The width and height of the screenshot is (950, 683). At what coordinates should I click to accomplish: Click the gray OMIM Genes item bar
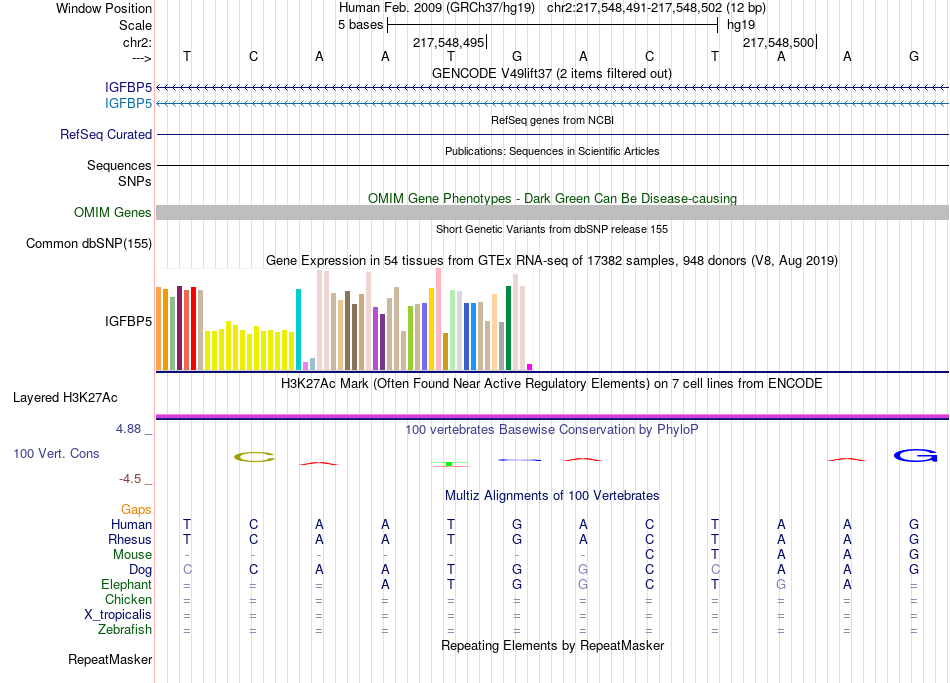click(553, 212)
